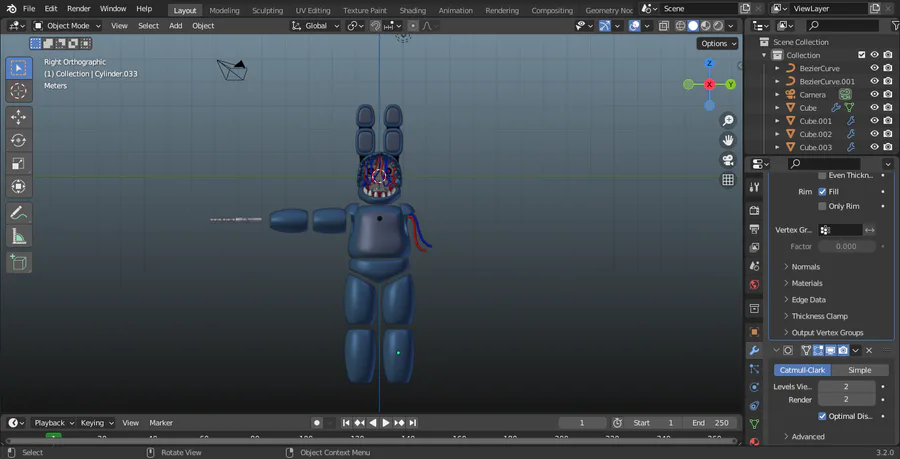Select the Rotate tool
The width and height of the screenshot is (900, 459).
pyautogui.click(x=18, y=140)
